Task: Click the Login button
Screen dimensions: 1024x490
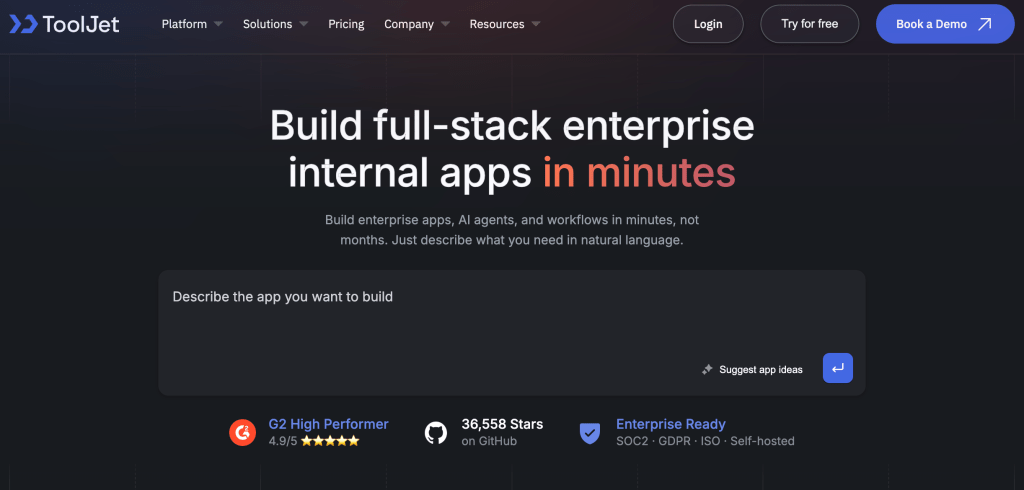Action: (708, 24)
